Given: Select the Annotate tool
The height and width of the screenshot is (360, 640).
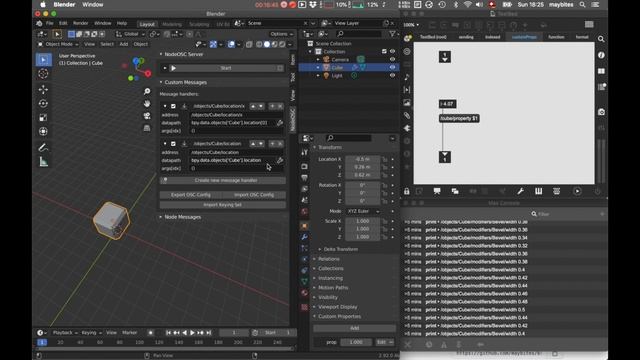Looking at the screenshot, I should [x=43, y=147].
